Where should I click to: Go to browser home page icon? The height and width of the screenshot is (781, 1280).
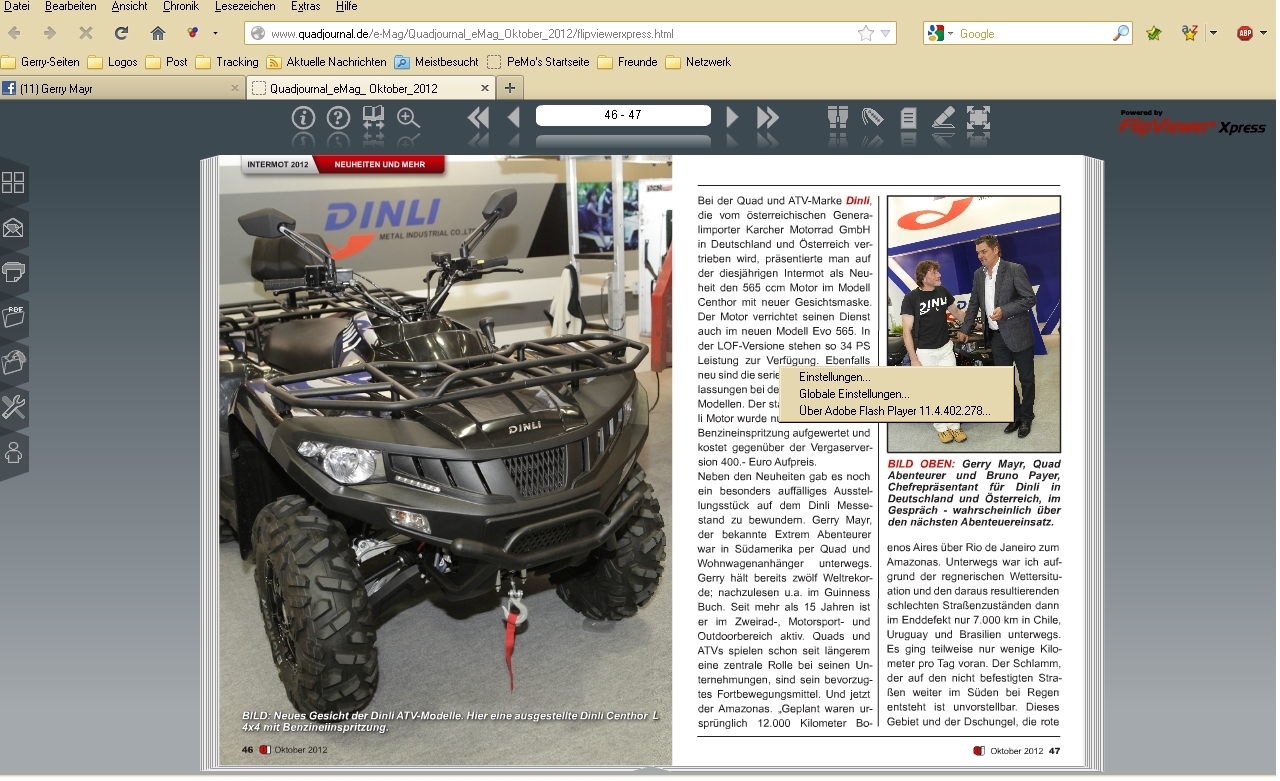[x=157, y=33]
